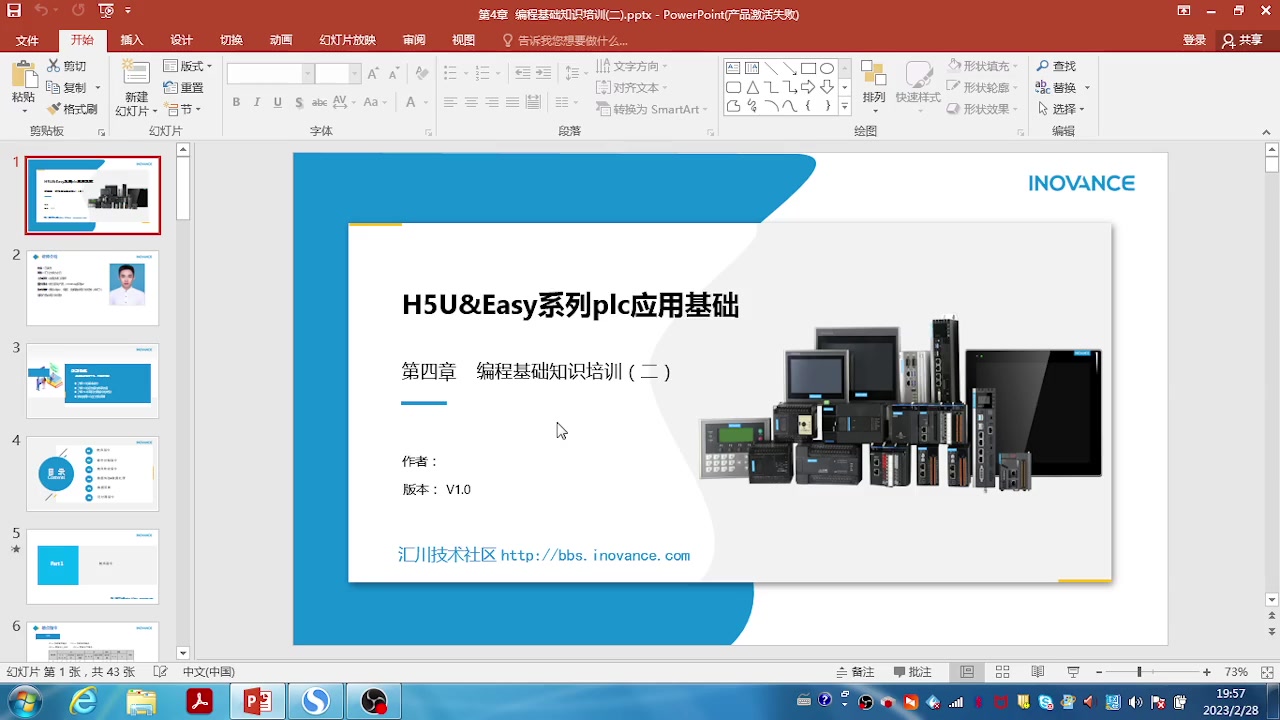Click the Sign in (登录) link
Image resolution: width=1280 pixels, height=720 pixels.
(1194, 40)
